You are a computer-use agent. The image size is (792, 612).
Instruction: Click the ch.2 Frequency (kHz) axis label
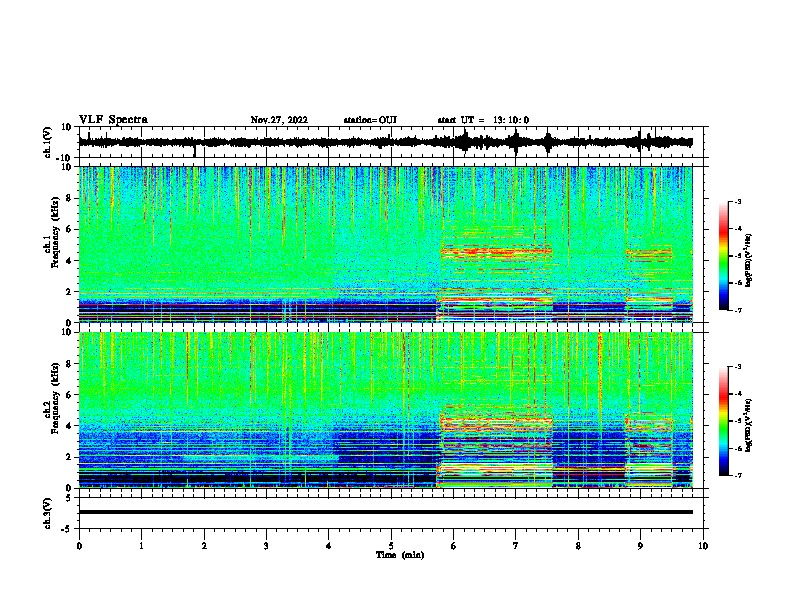click(x=52, y=398)
